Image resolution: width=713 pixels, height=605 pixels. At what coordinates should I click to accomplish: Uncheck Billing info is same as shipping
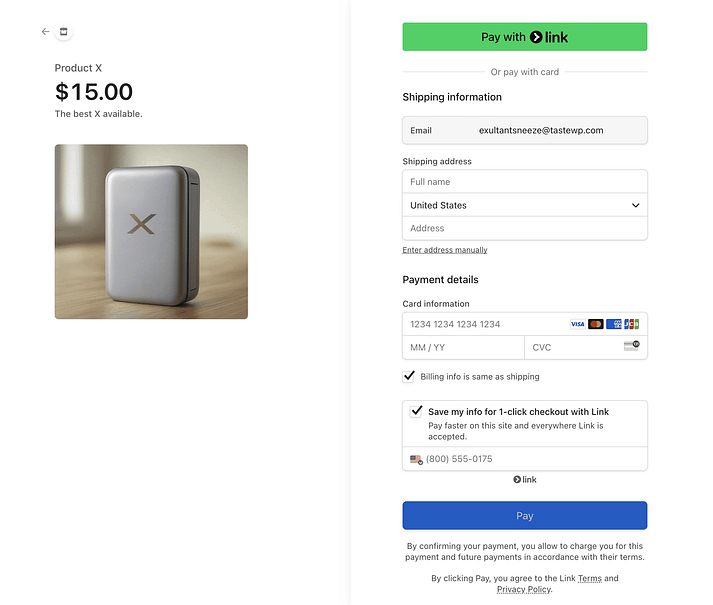409,377
